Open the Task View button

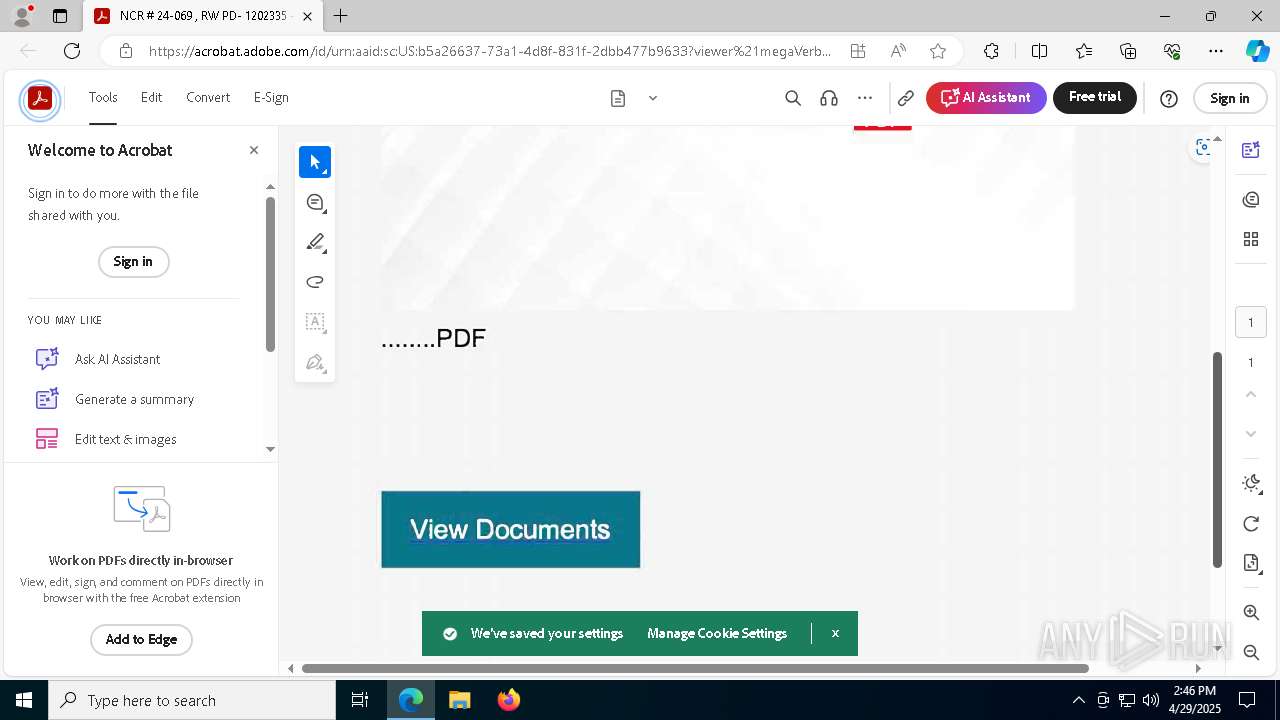click(360, 700)
